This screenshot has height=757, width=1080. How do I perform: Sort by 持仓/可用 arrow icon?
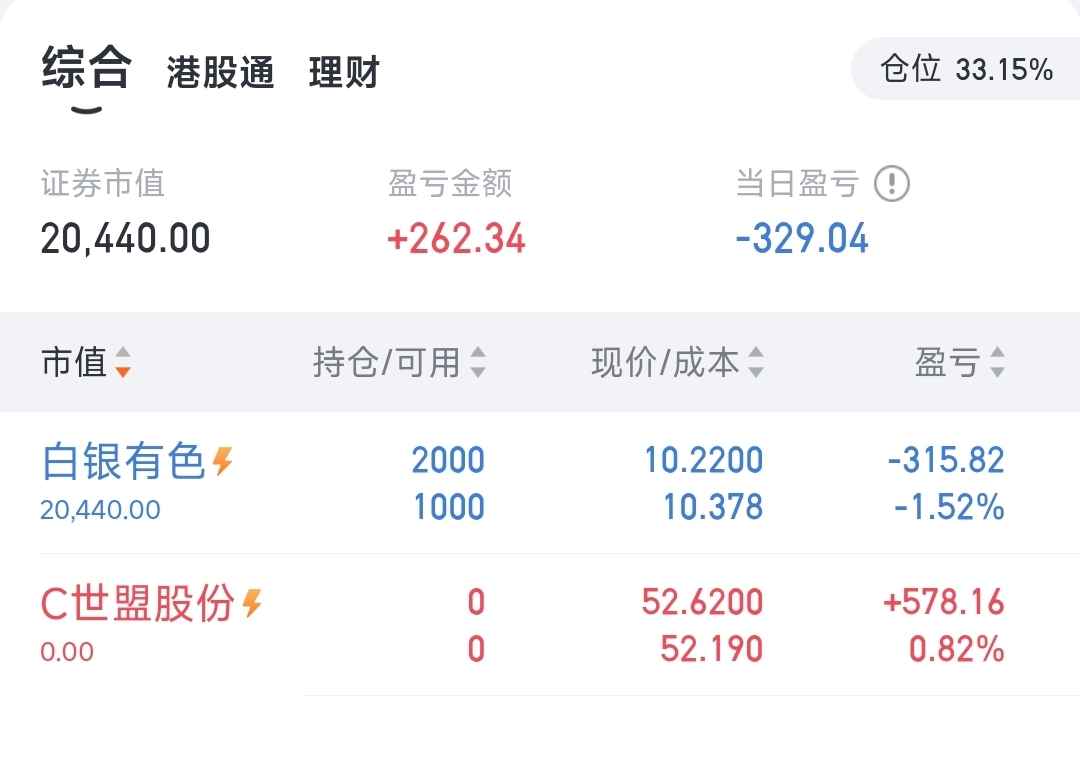tap(478, 362)
